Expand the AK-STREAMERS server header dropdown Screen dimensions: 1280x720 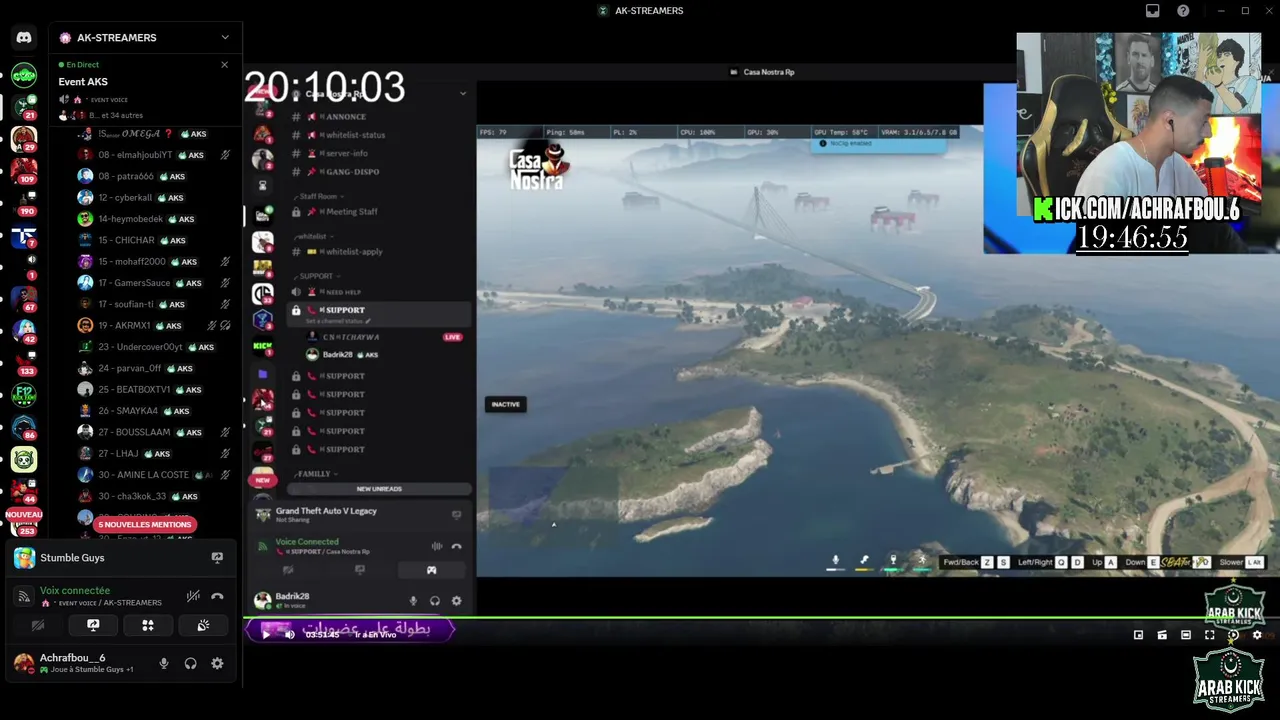[225, 37]
